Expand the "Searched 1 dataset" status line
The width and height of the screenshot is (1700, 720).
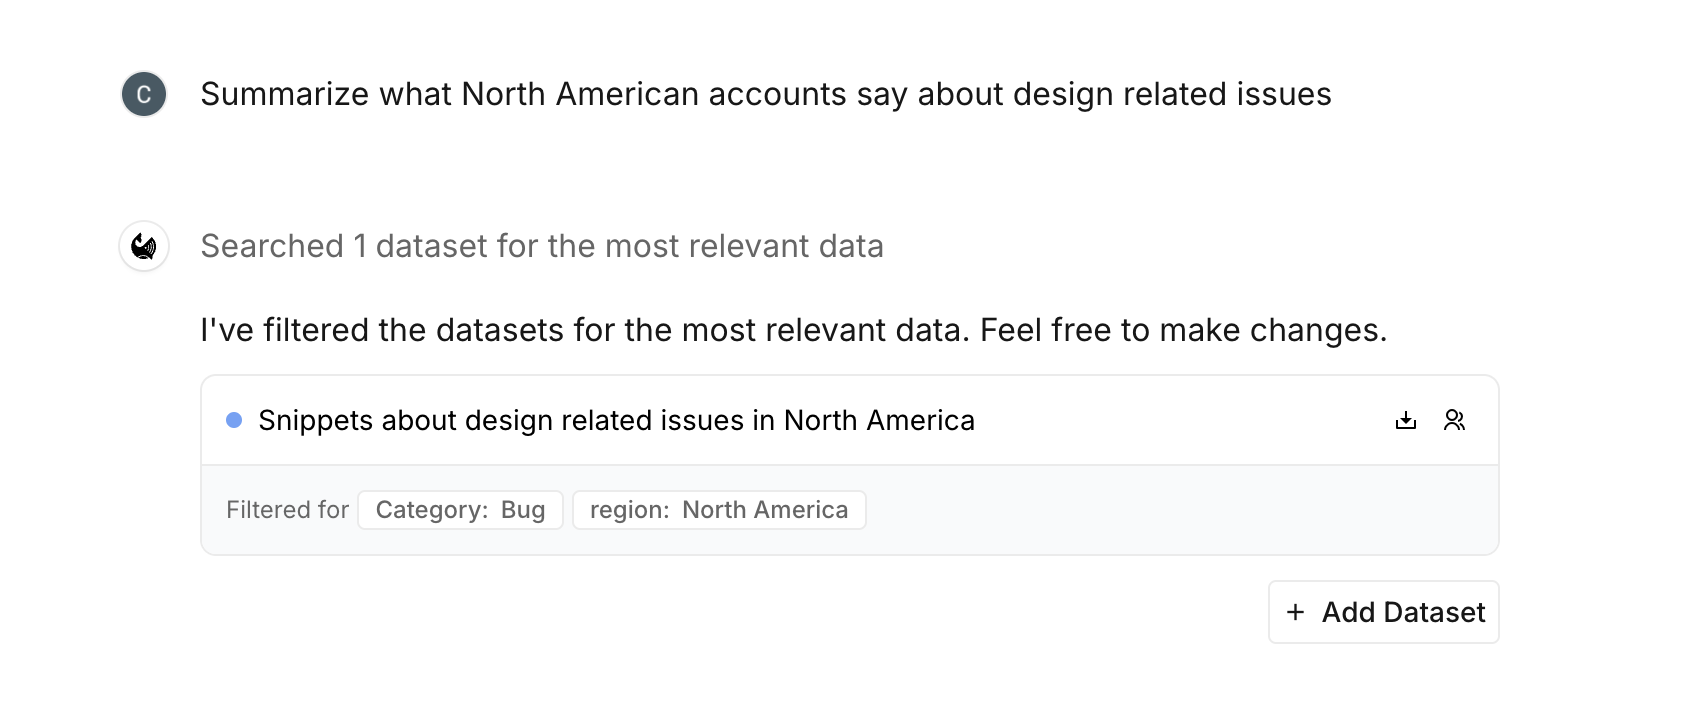pyautogui.click(x=541, y=246)
